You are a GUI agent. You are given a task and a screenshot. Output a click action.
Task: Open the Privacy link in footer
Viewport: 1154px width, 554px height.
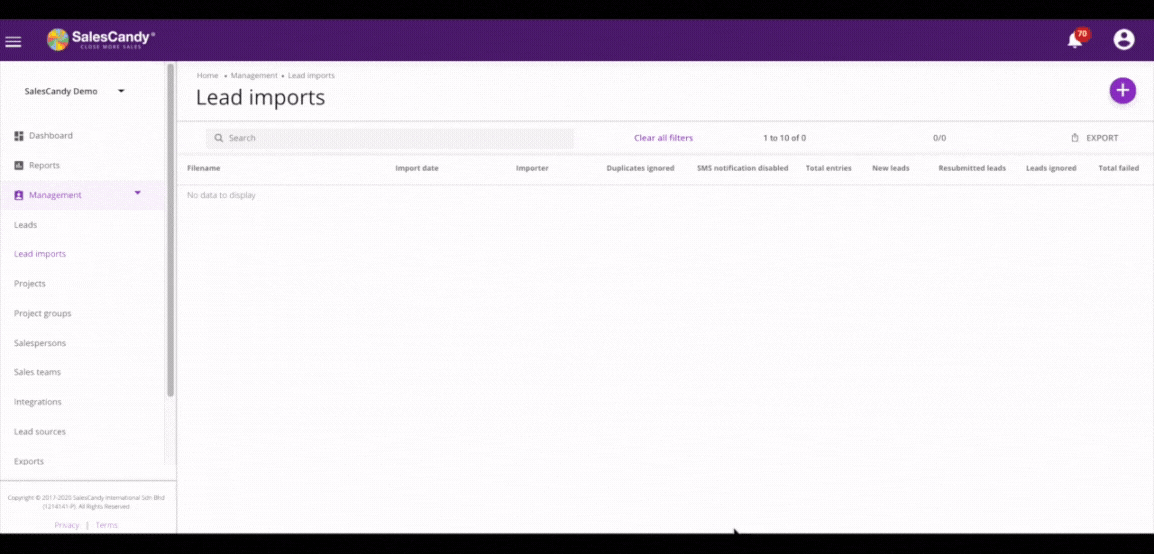click(67, 525)
